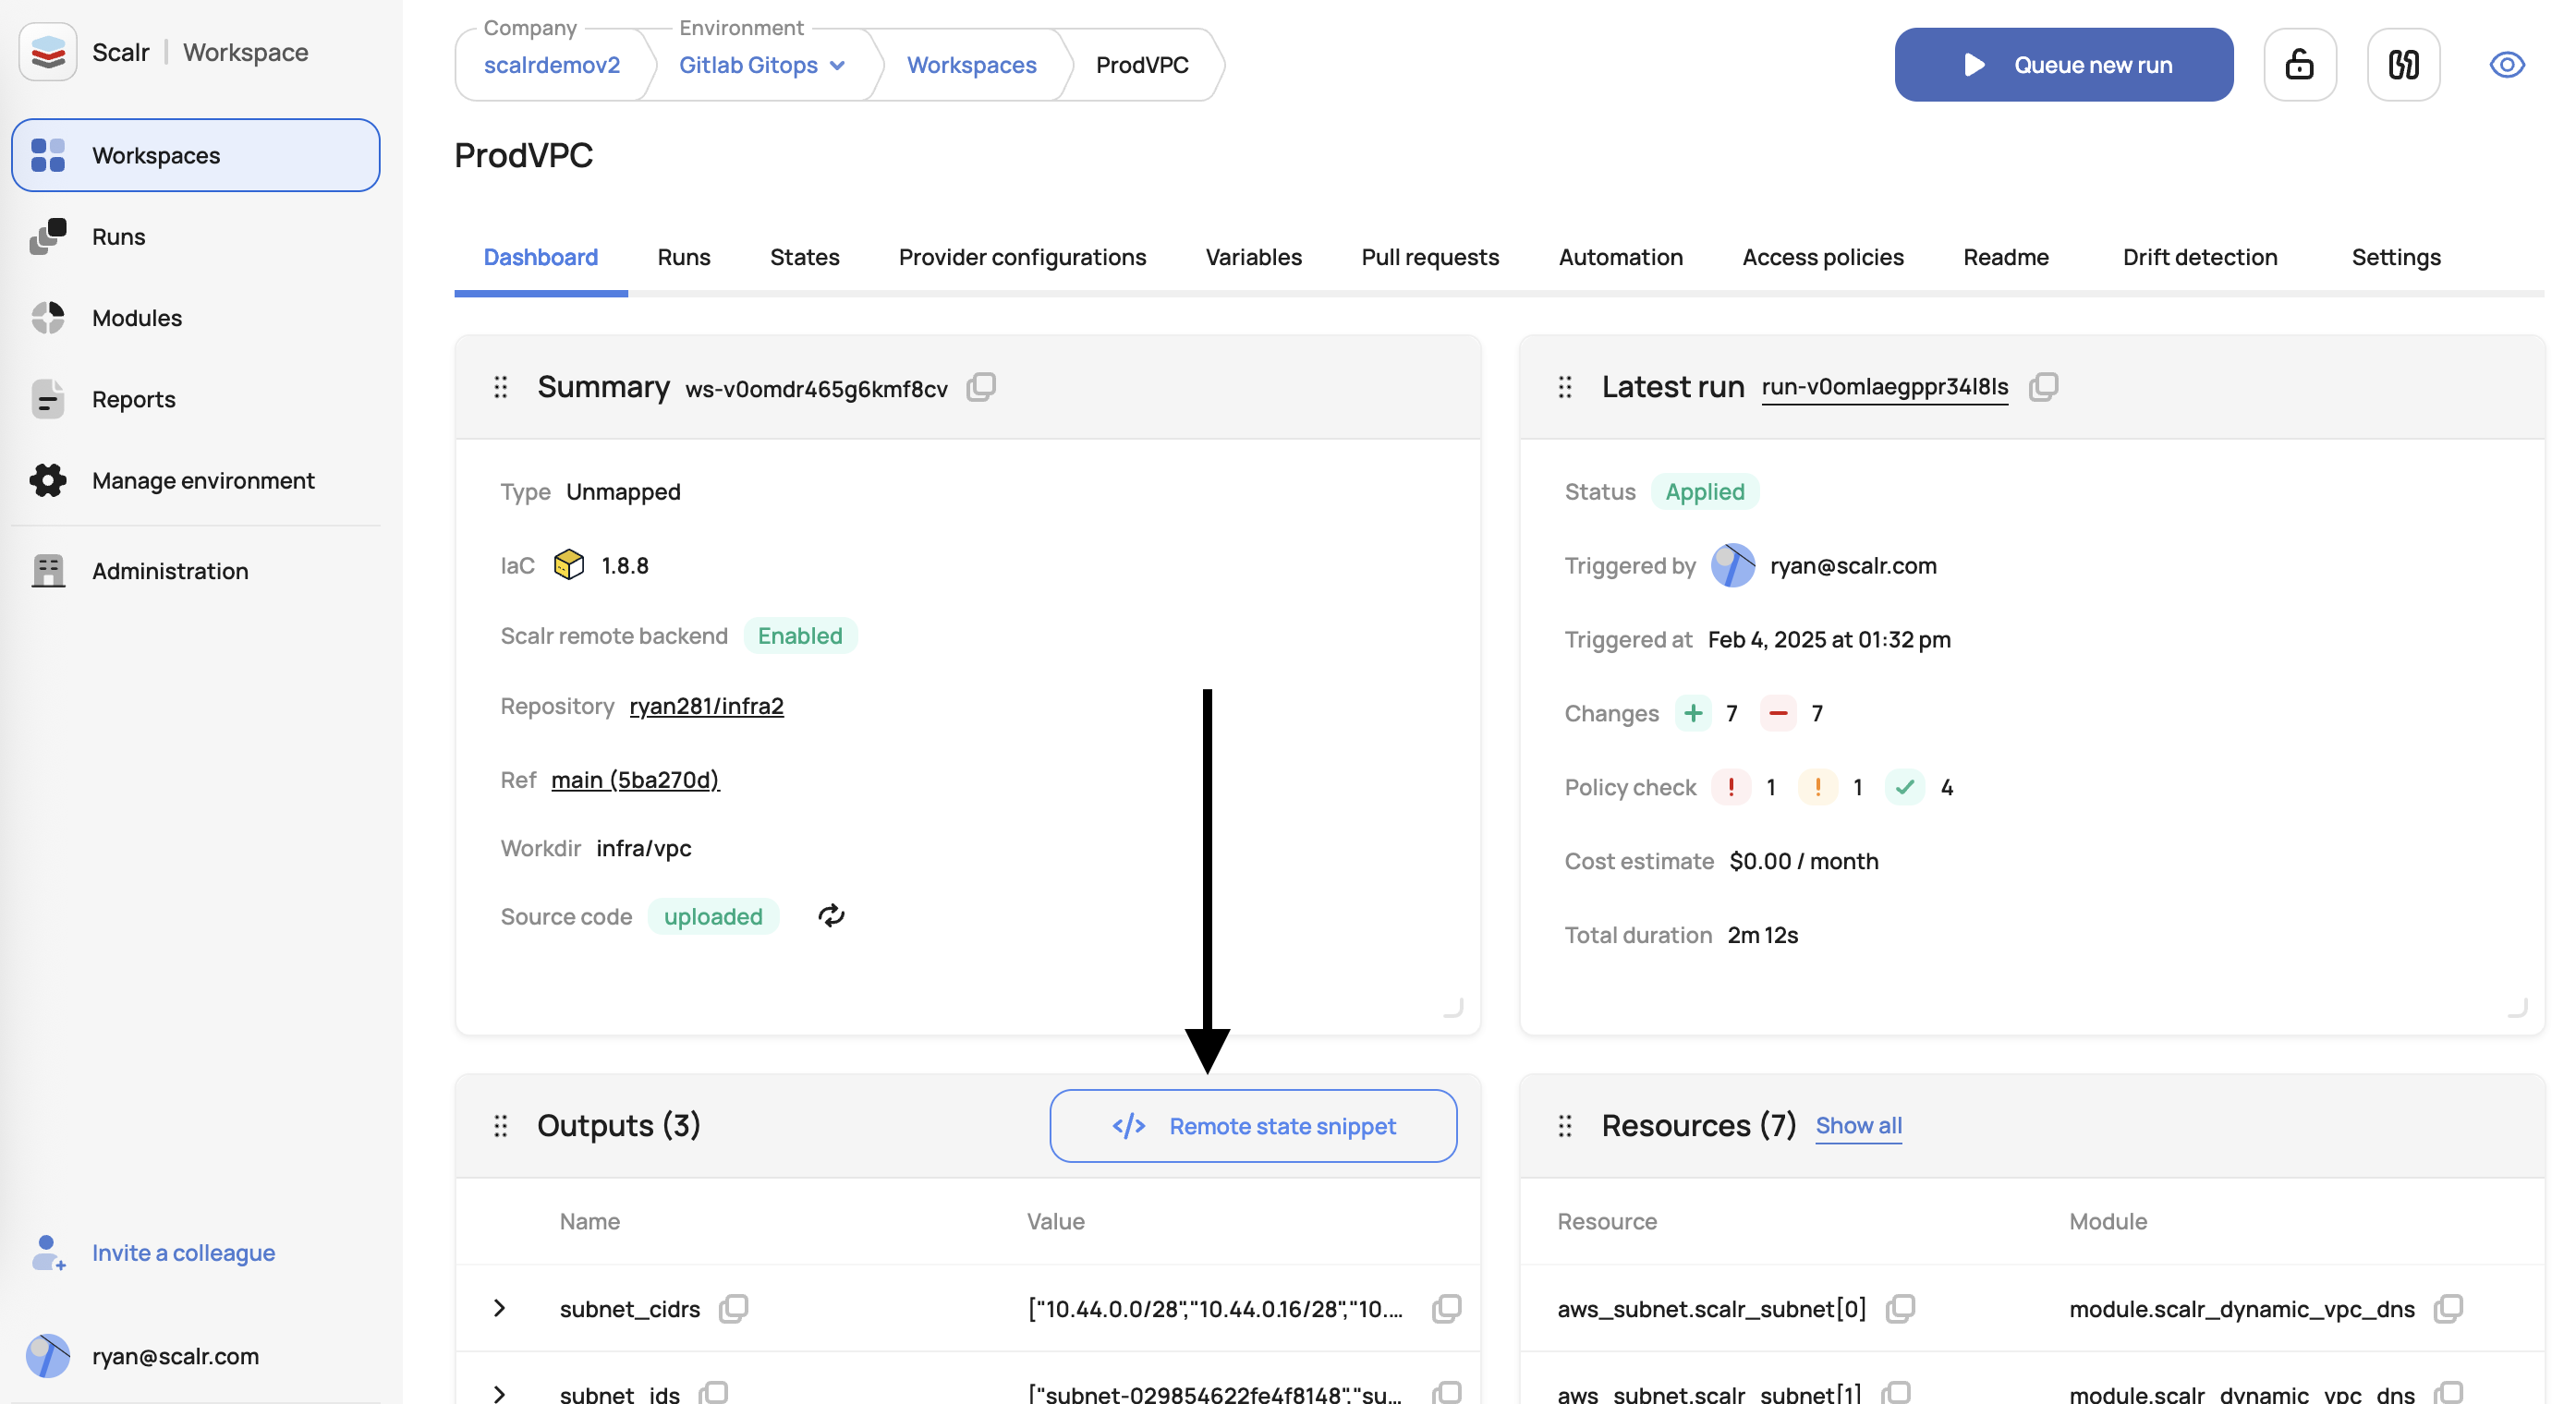This screenshot has height=1404, width=2576.
Task: Copy the latest run ID
Action: [2043, 387]
